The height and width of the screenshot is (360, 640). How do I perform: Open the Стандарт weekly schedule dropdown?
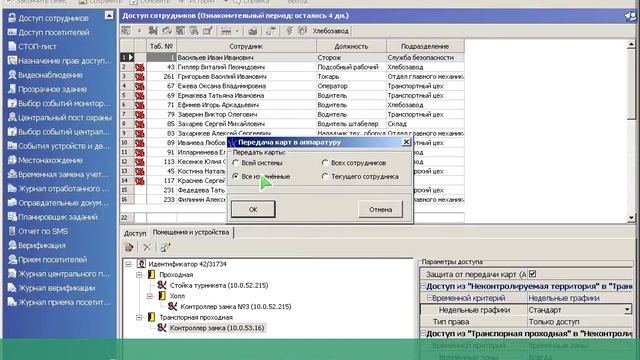(627, 310)
